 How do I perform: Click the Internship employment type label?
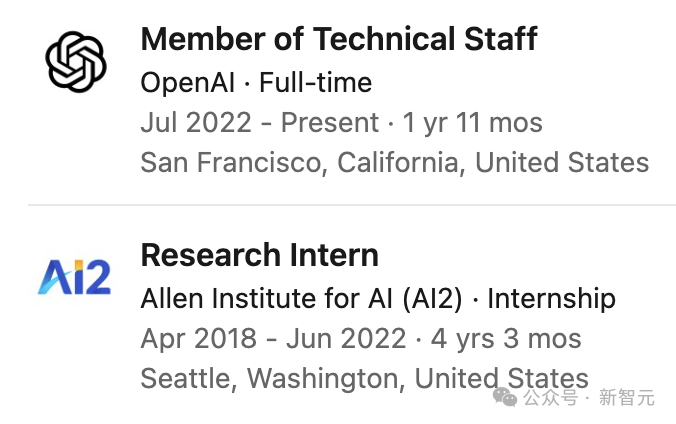[x=551, y=298]
